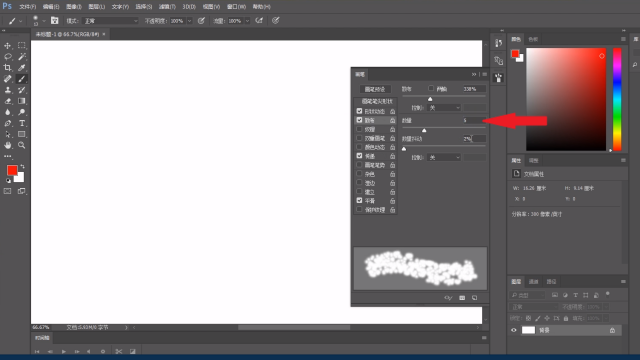Open the opacity slider dropdown arrow
Image resolution: width=640 pixels, height=360 pixels.
(x=189, y=21)
